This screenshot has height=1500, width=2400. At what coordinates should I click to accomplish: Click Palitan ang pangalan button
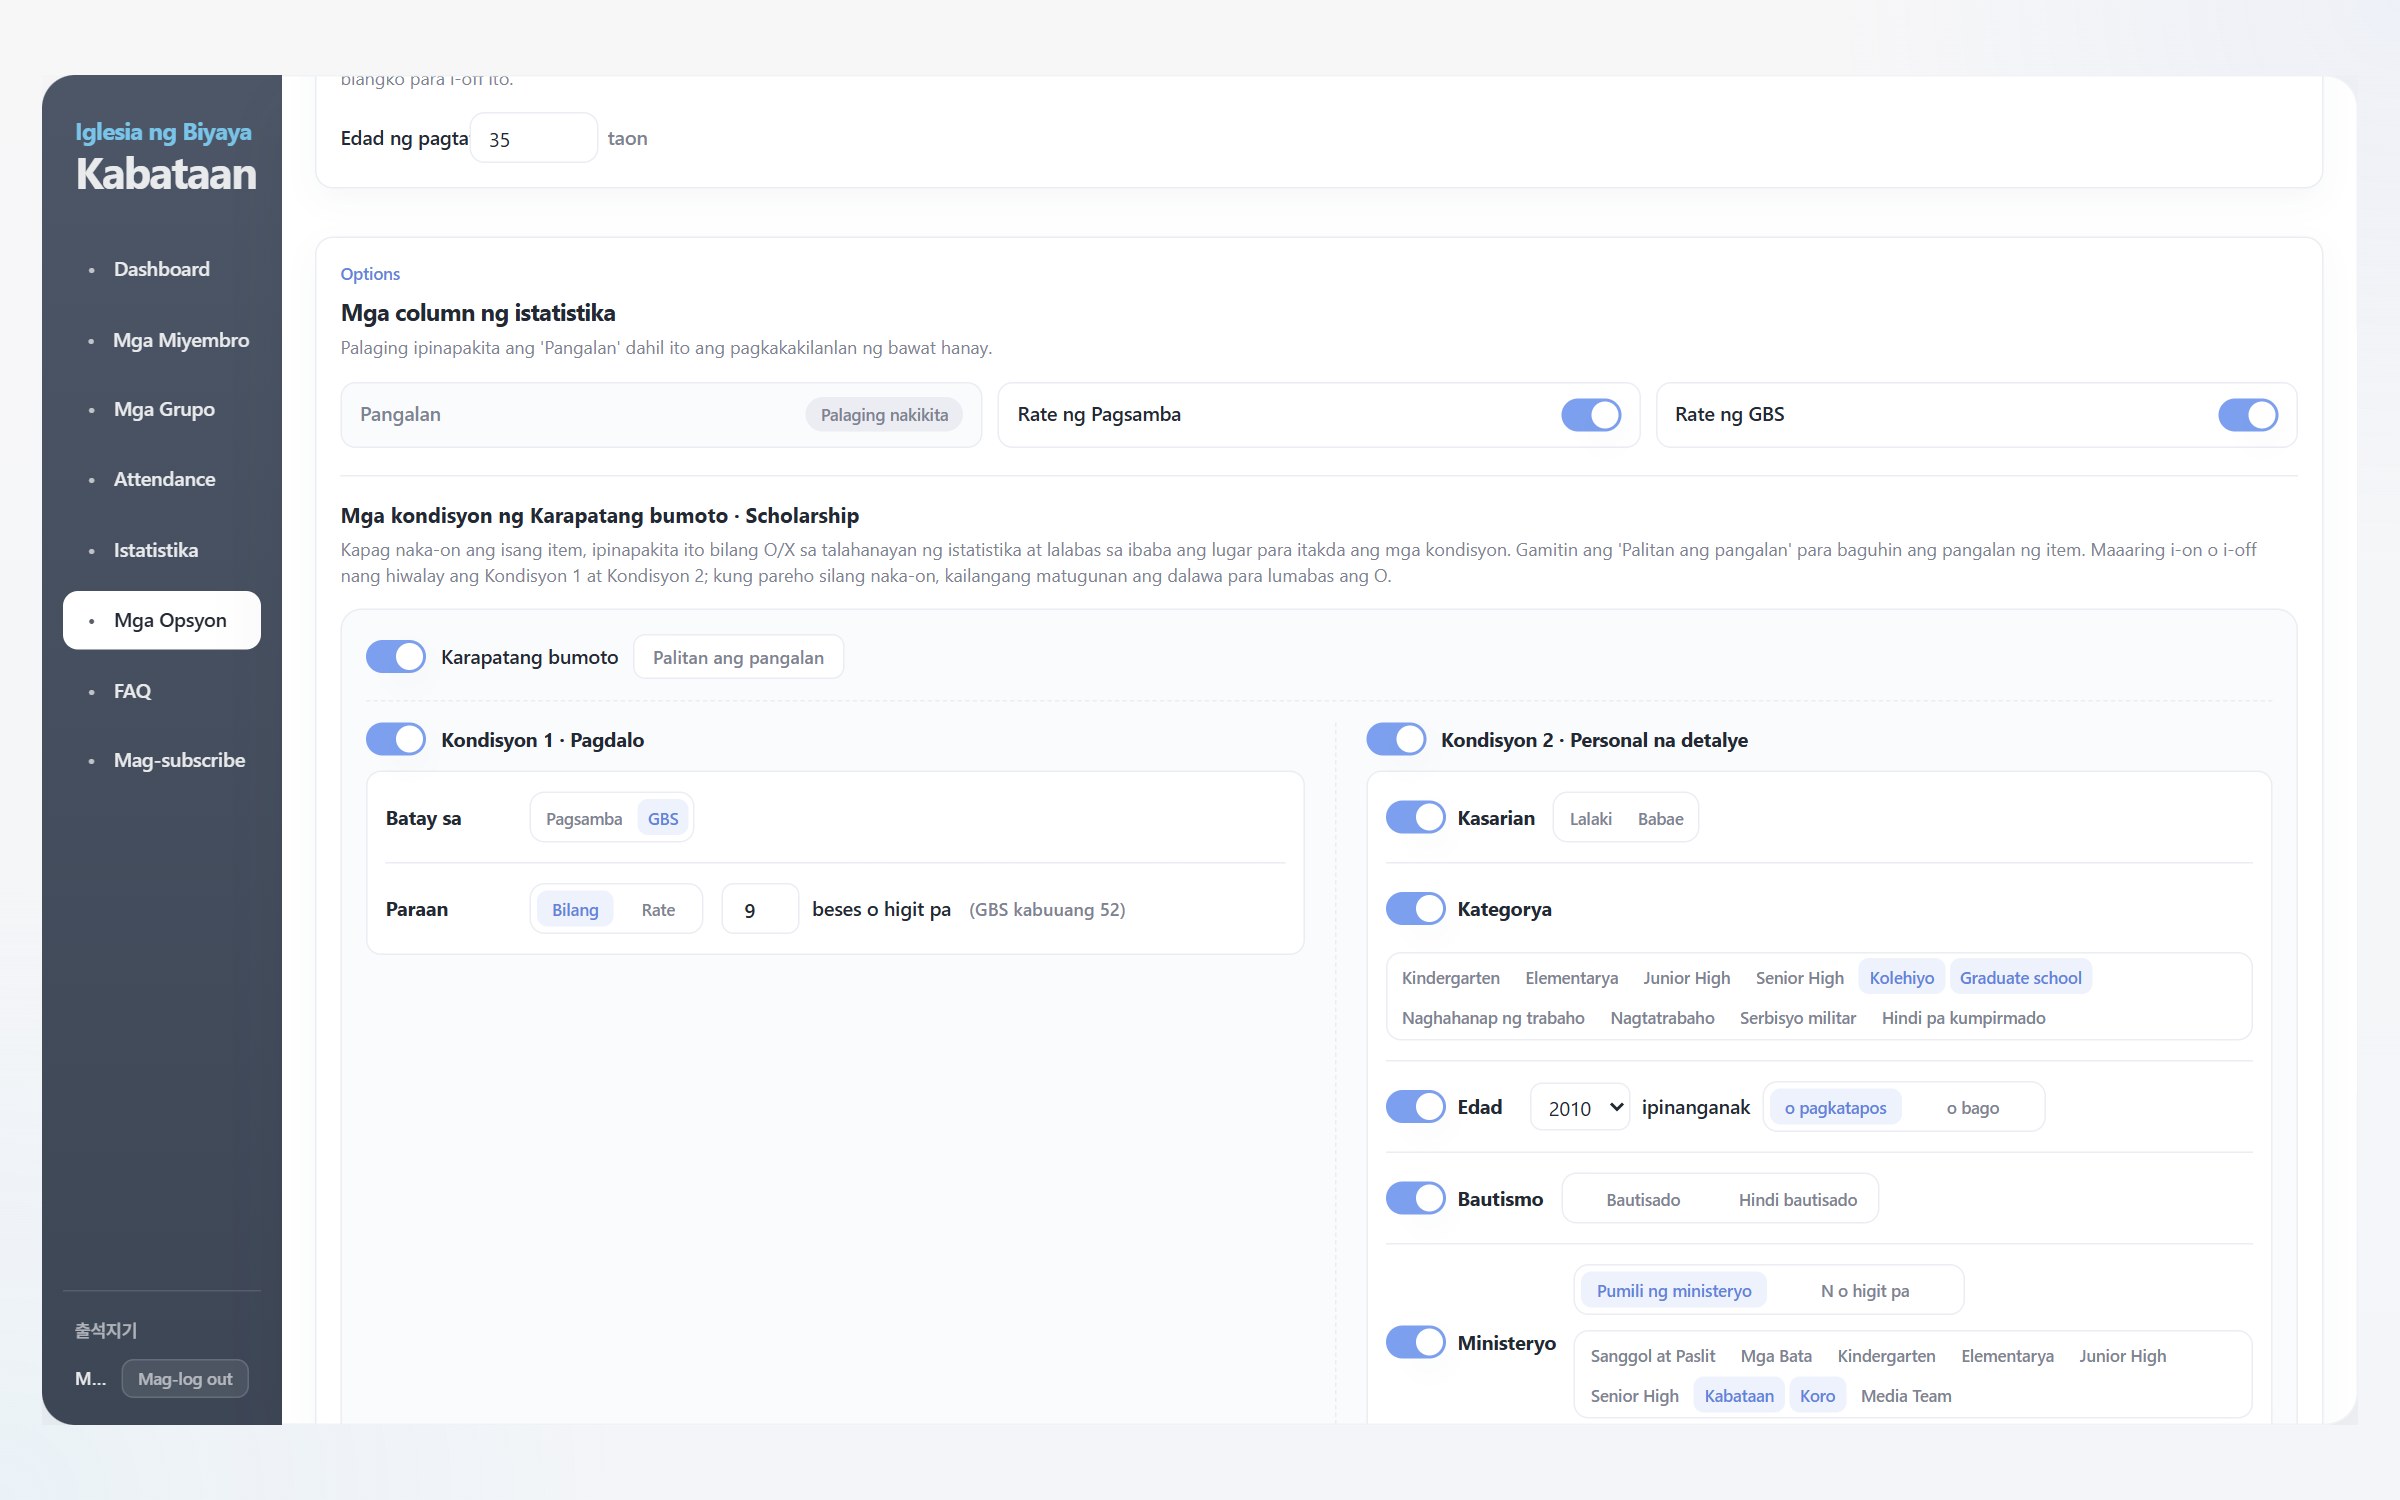(x=738, y=658)
